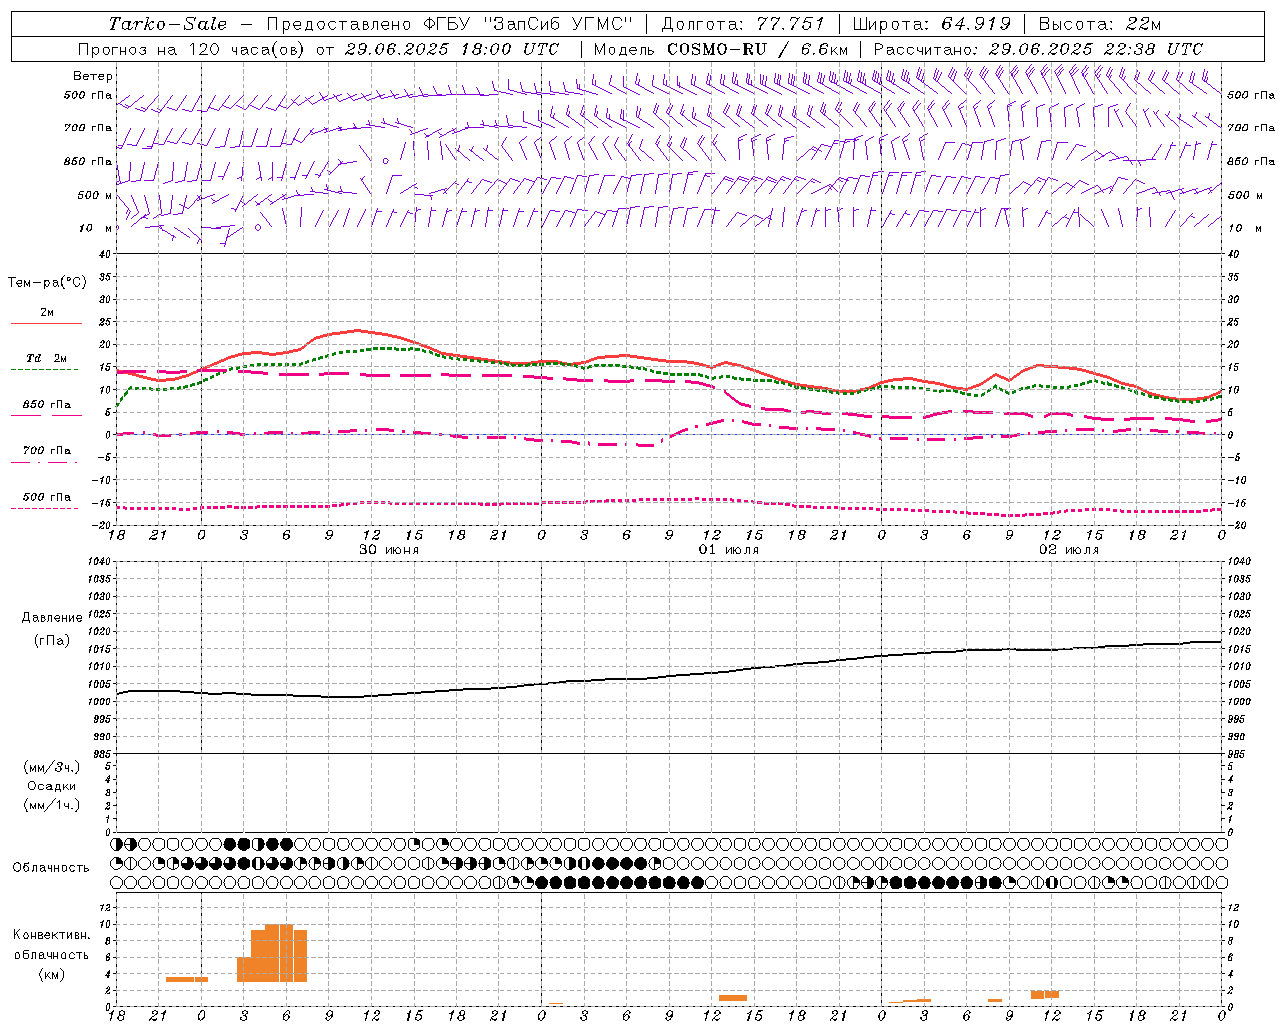Click the Конвективн. convective cloud label
Viewport: 1280px width, 1024px height.
click(x=52, y=935)
